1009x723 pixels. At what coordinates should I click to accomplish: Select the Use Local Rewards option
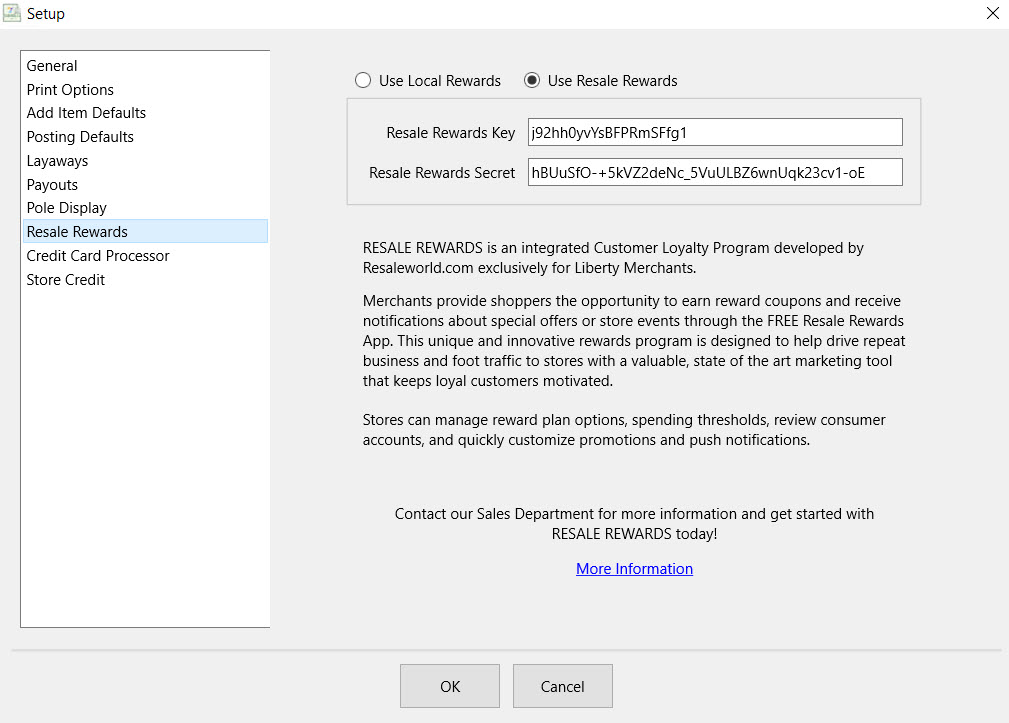click(x=362, y=81)
